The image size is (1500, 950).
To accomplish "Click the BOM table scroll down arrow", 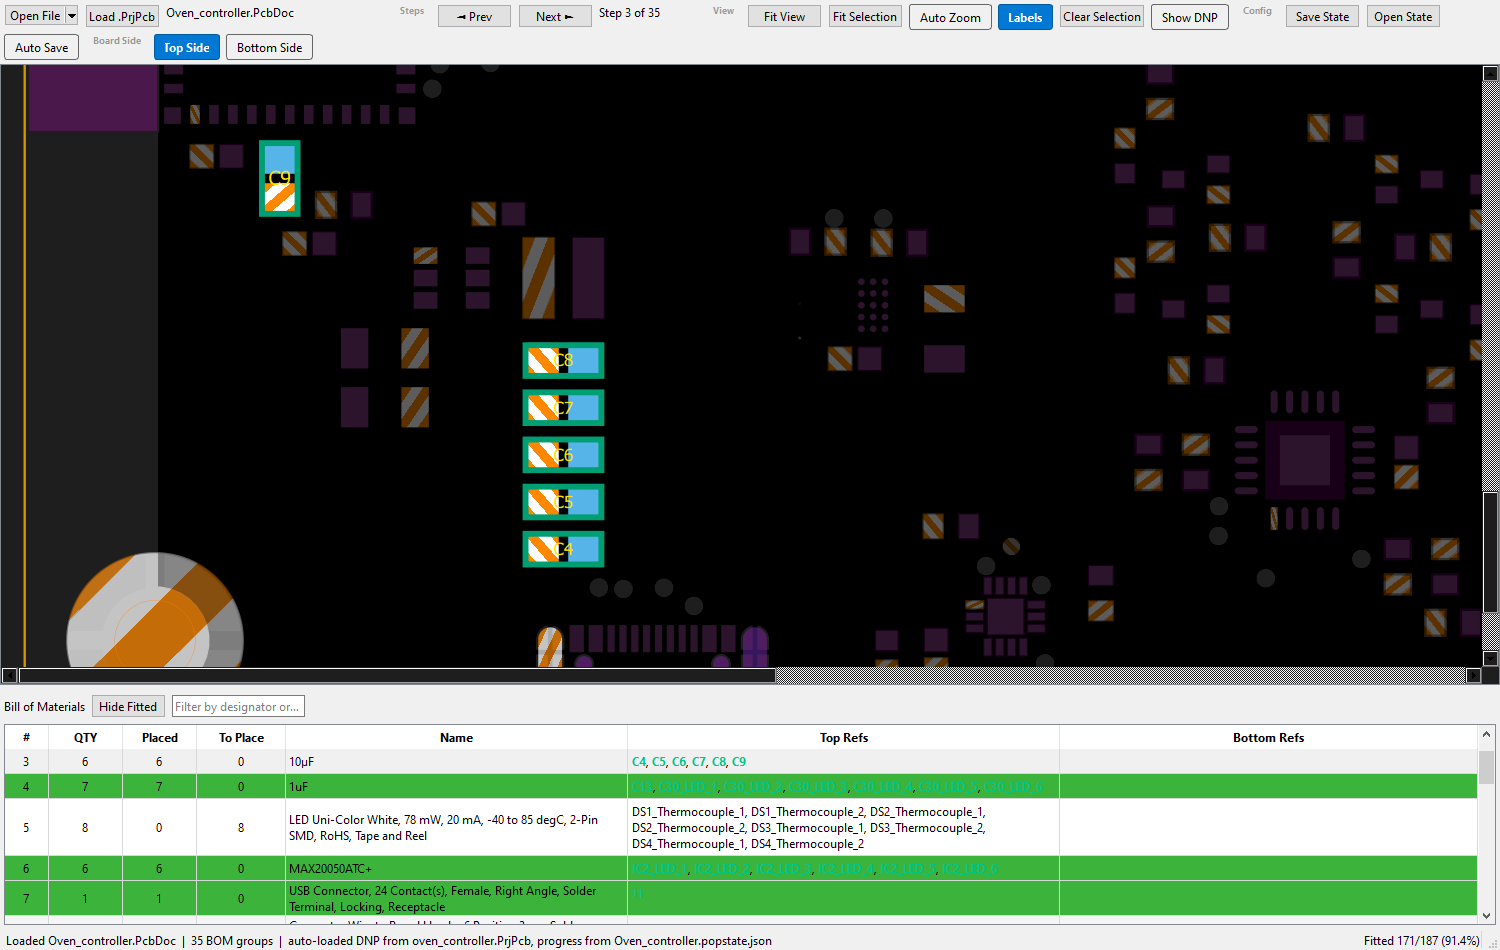I will (1486, 915).
